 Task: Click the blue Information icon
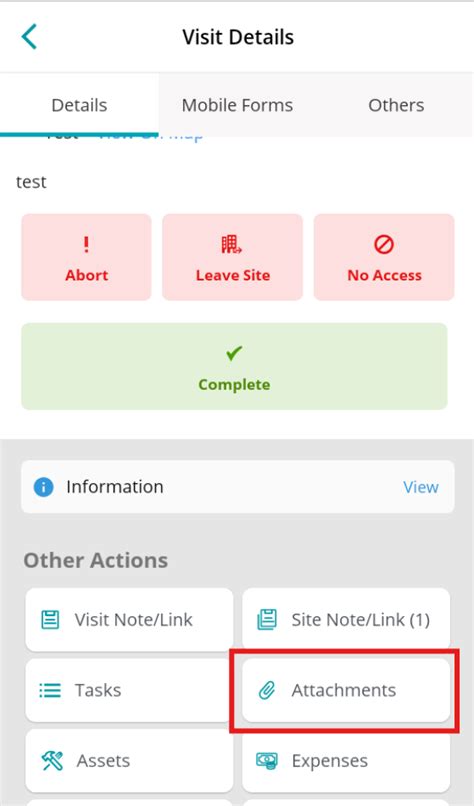click(x=43, y=487)
